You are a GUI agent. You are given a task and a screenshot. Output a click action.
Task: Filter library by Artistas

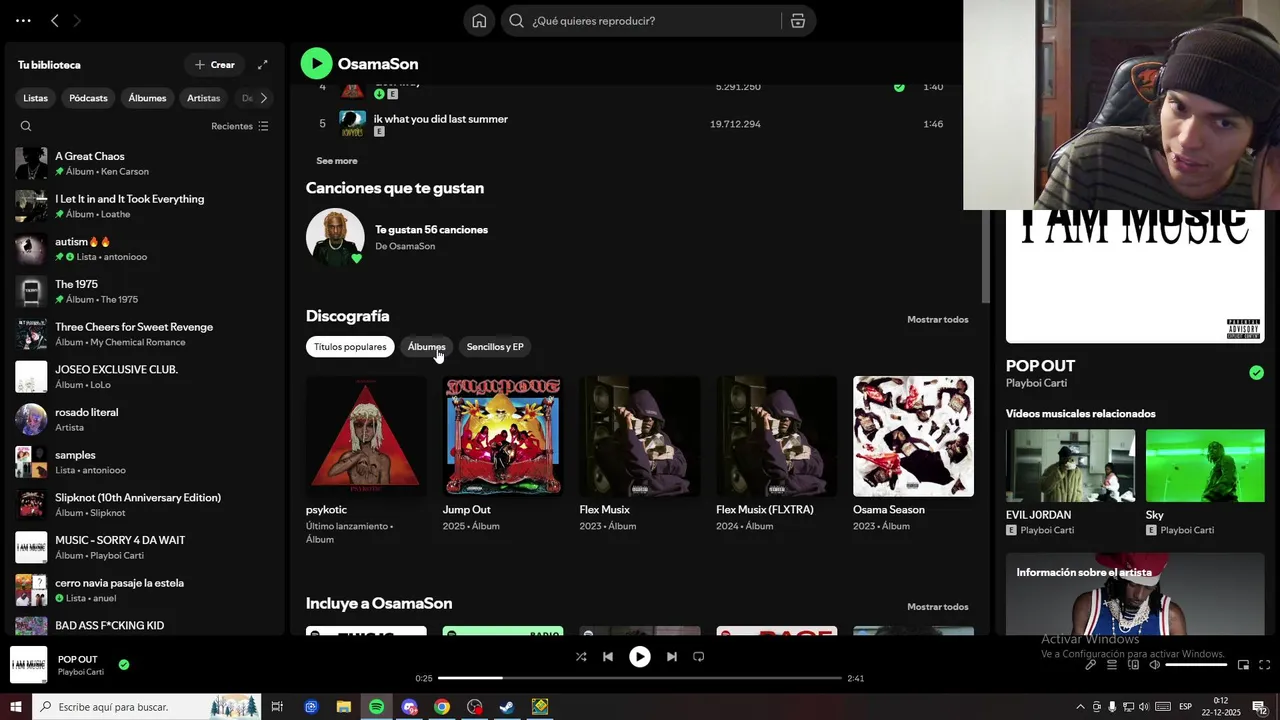click(203, 98)
